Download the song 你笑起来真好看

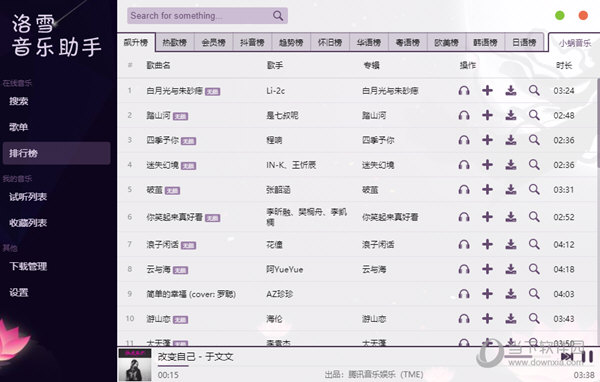point(510,217)
